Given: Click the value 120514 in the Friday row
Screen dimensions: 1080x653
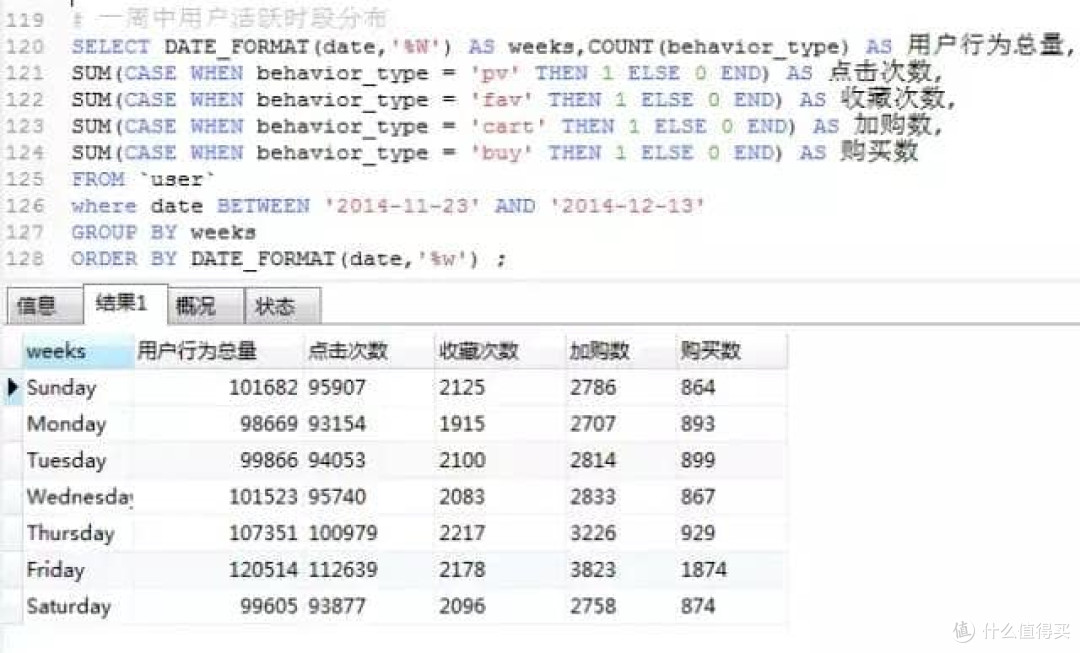Looking at the screenshot, I should click(x=263, y=570).
